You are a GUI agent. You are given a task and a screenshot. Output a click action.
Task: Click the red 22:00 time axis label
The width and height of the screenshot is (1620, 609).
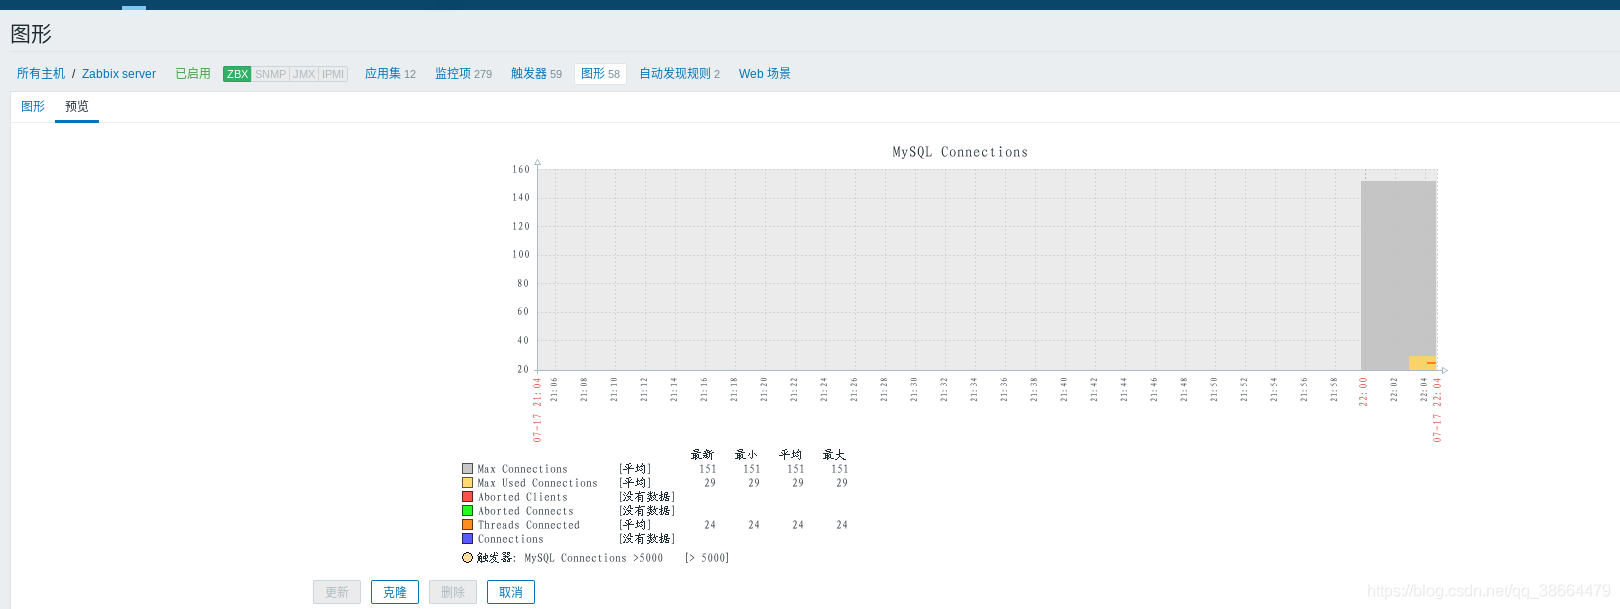(1363, 391)
